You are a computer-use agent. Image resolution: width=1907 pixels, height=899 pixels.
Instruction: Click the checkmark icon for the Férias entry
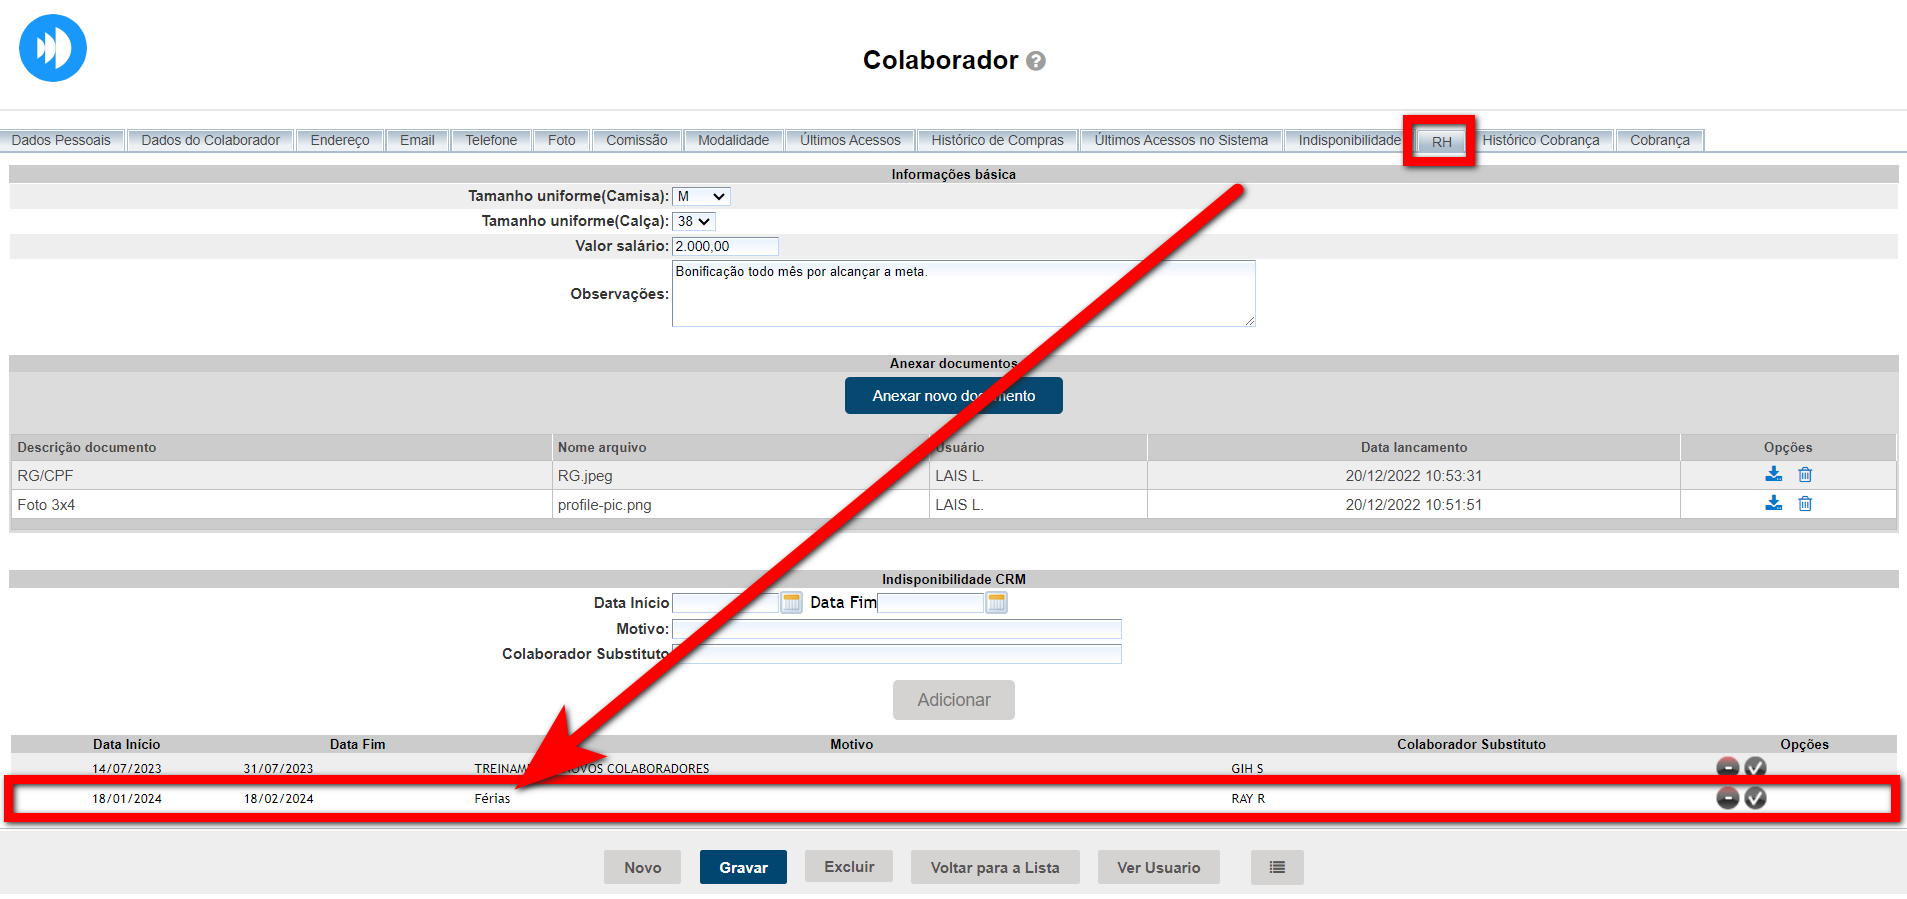(x=1755, y=798)
